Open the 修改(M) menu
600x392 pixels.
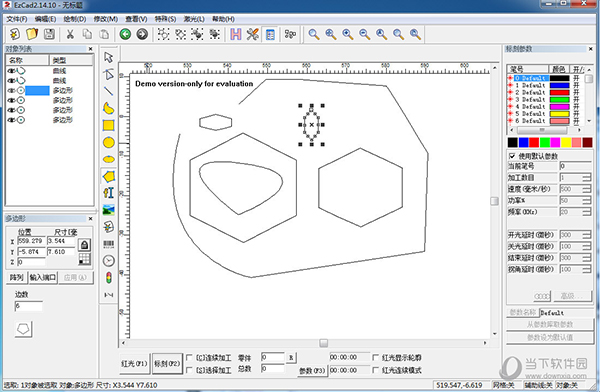(x=106, y=19)
